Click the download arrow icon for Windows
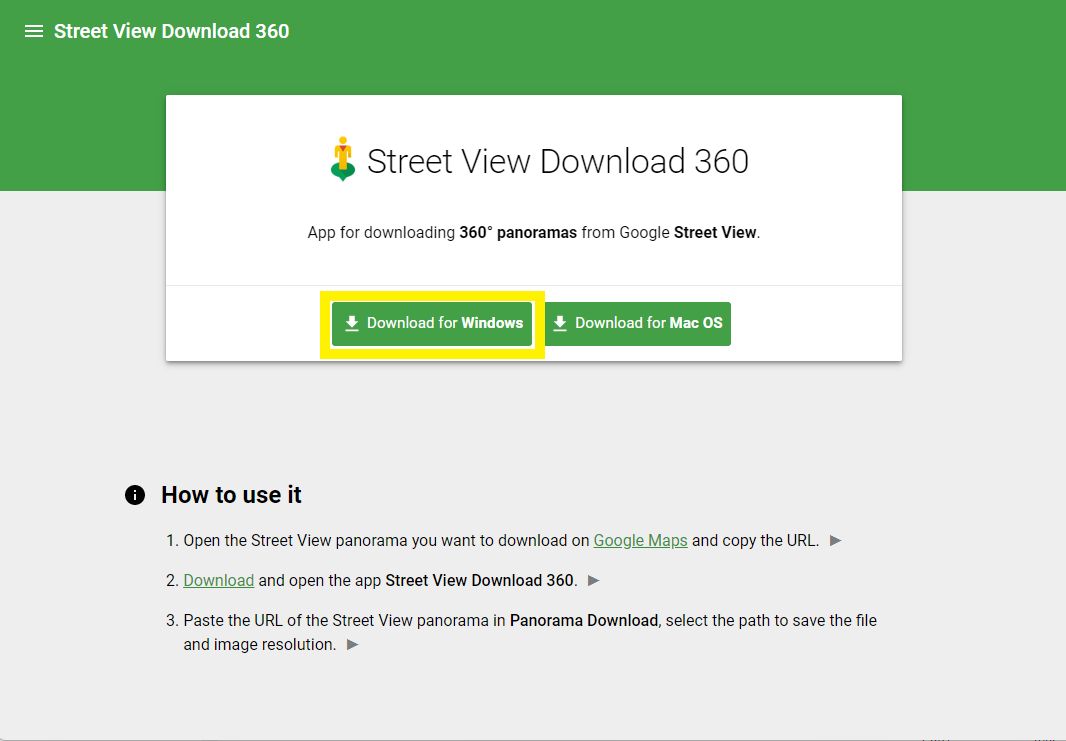Viewport: 1066px width, 741px height. (x=352, y=323)
